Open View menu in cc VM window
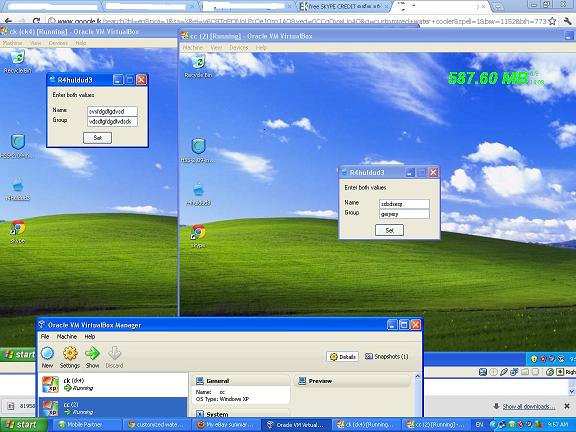Viewport: 576px width, 432px height. 216,47
